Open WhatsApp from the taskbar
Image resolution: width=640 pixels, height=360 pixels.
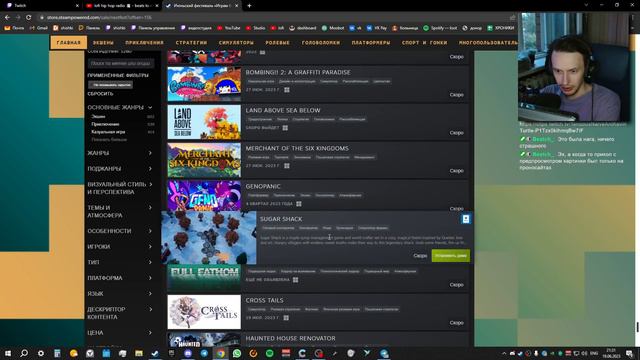point(237,353)
